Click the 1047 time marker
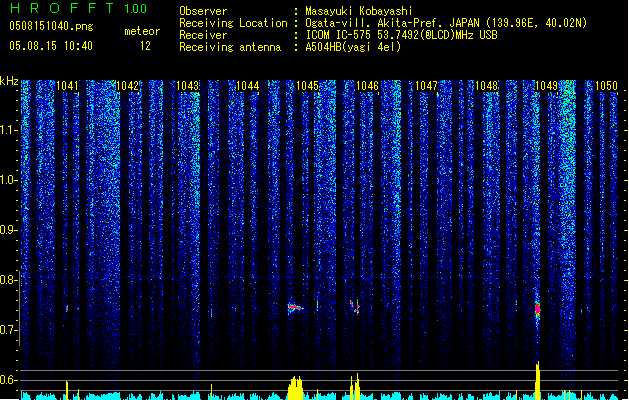Image resolution: width=629 pixels, height=400 pixels. tap(426, 86)
